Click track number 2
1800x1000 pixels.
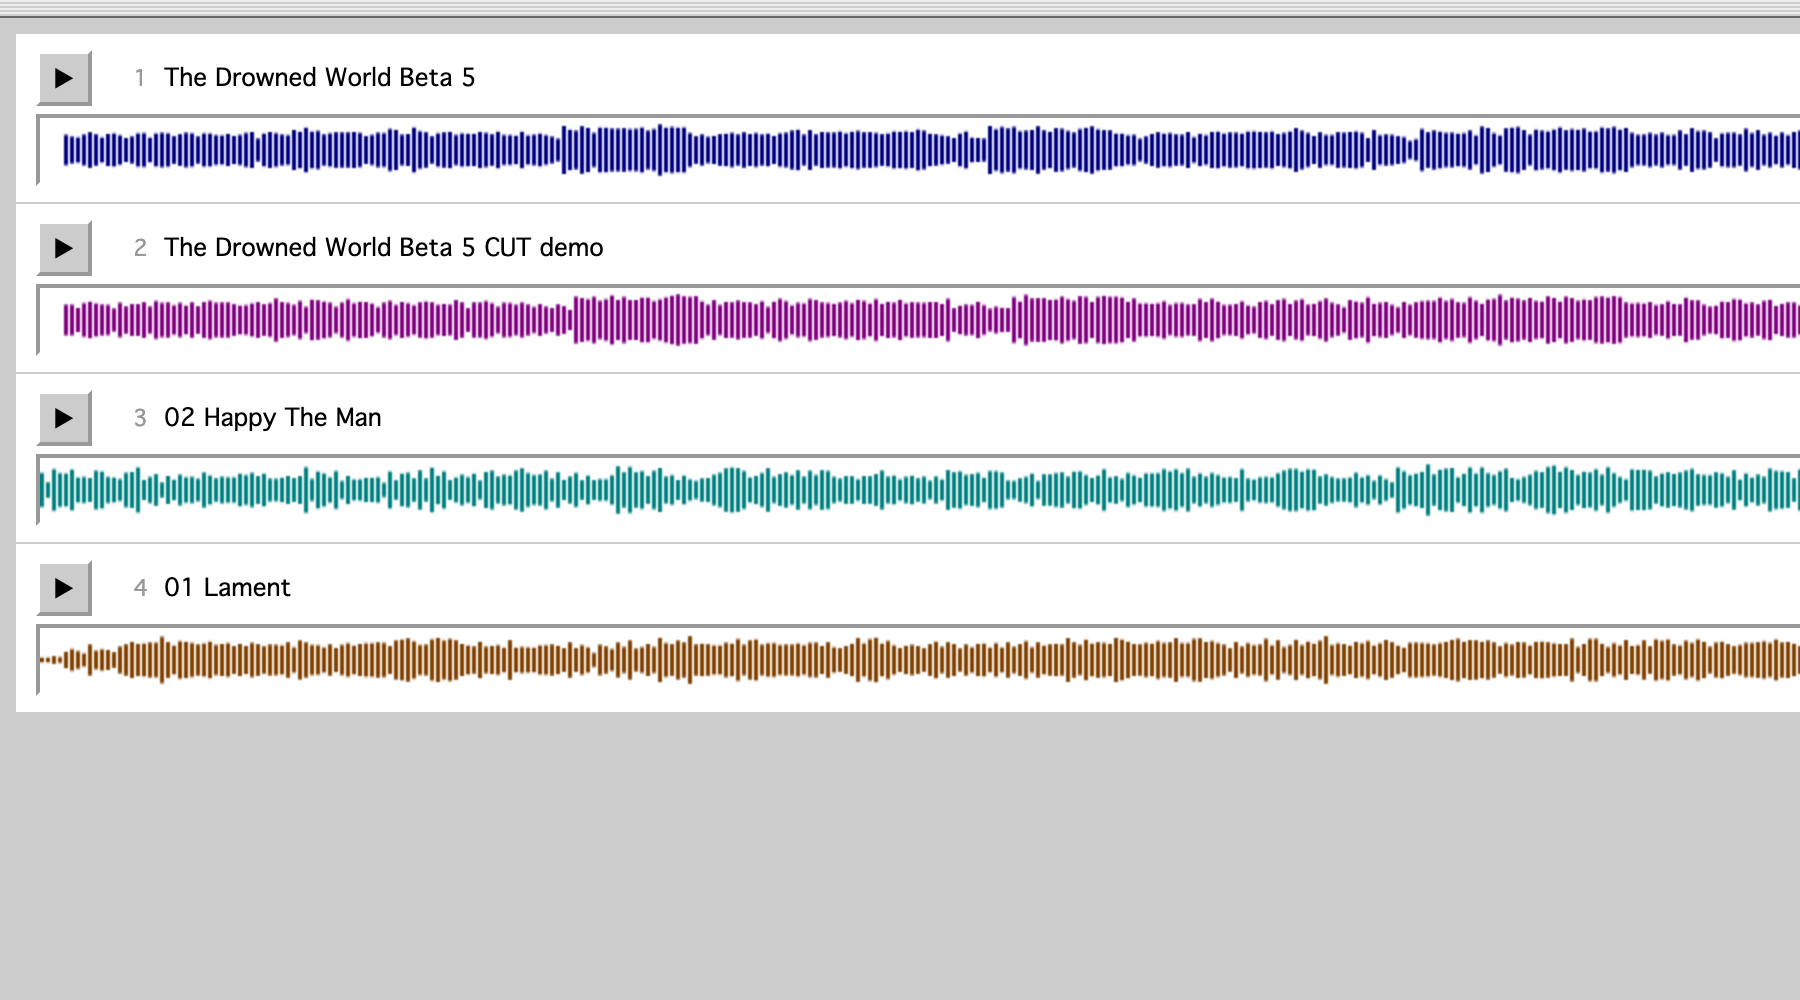tap(140, 248)
